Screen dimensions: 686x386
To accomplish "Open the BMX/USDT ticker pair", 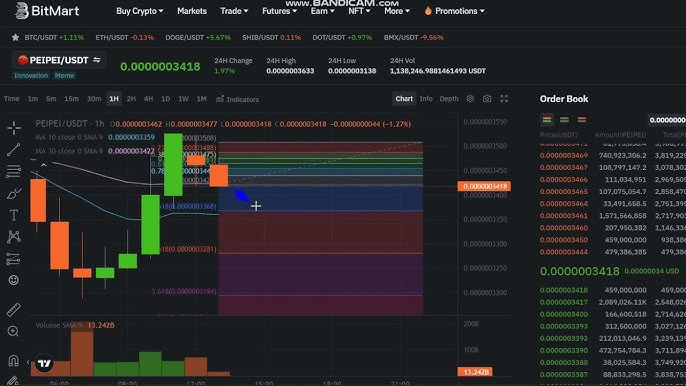I will [x=413, y=38].
